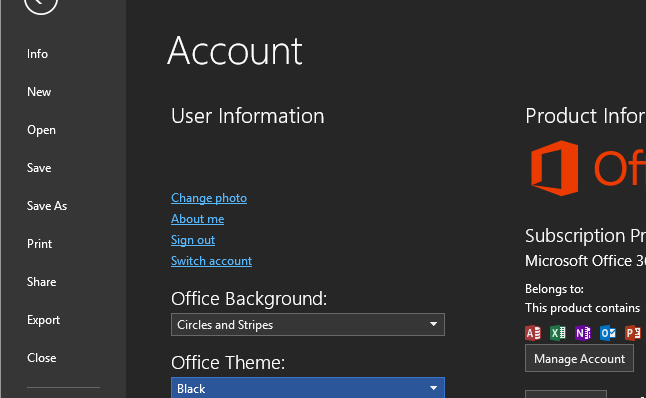
Task: Open the Share page
Action: pyautogui.click(x=42, y=282)
